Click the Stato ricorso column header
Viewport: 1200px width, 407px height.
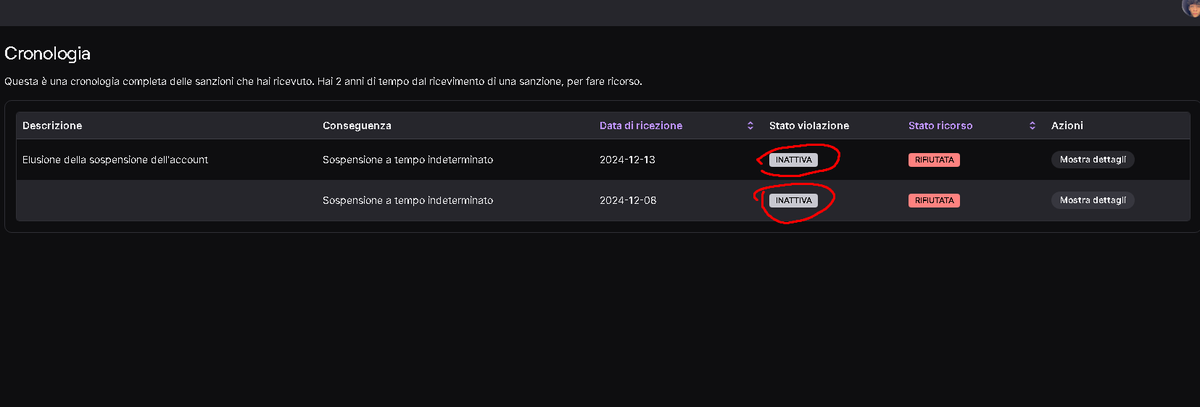point(940,126)
